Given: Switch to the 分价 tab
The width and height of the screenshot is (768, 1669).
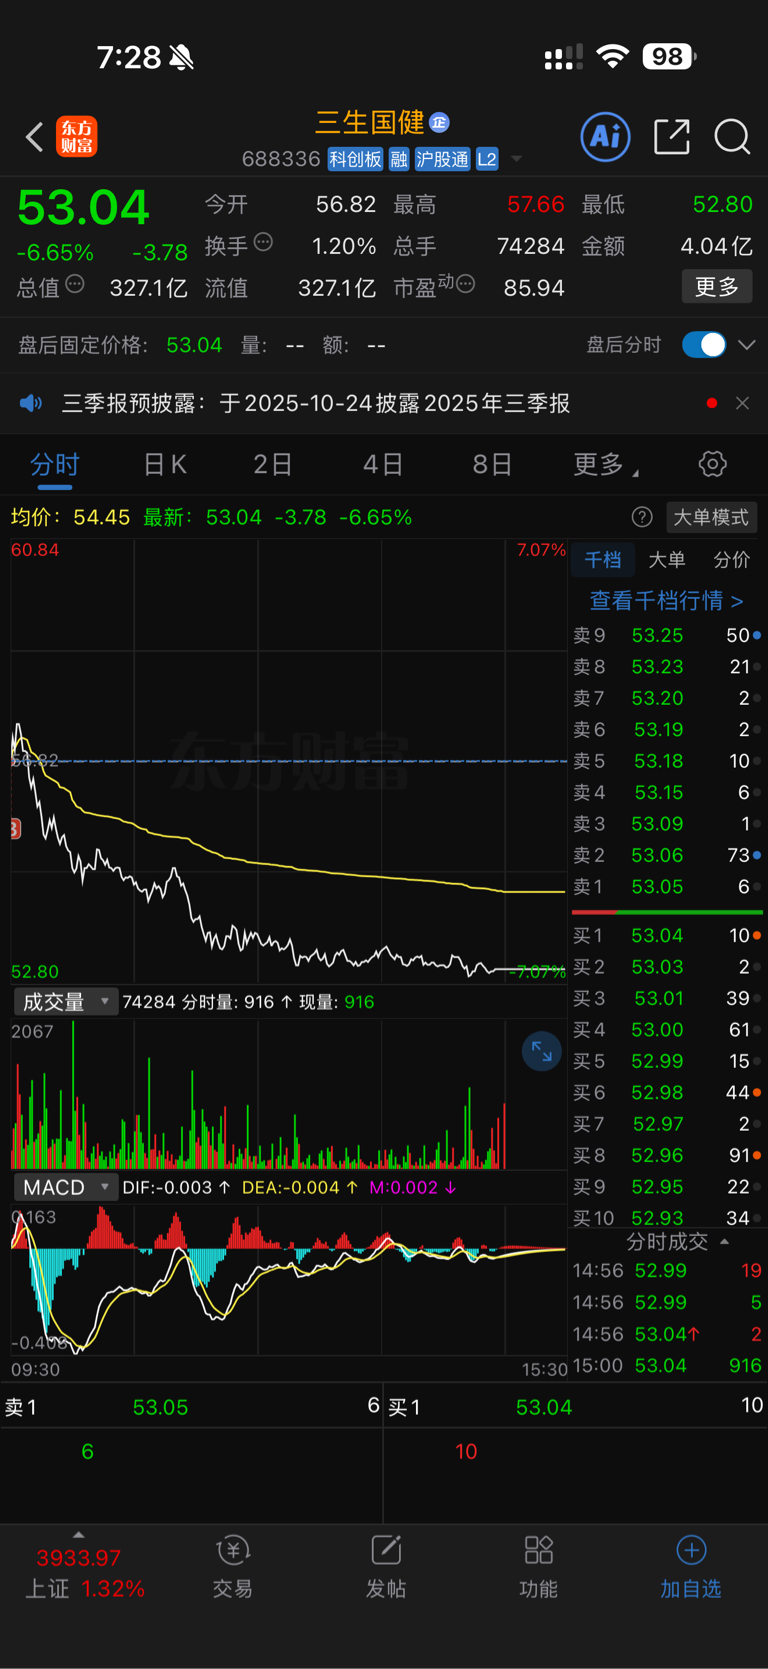Looking at the screenshot, I should [x=731, y=560].
